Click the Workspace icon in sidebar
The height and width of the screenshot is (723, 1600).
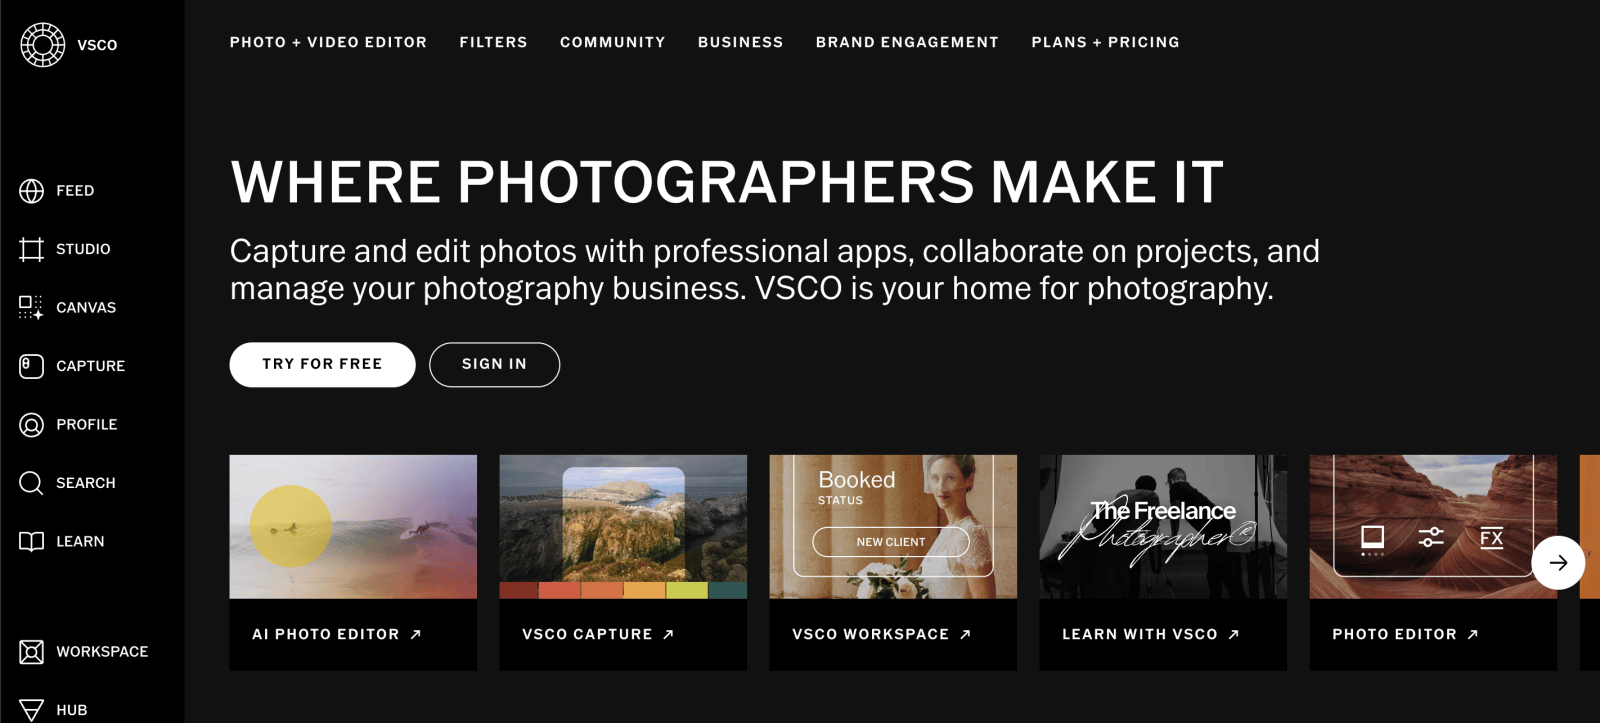[32, 652]
